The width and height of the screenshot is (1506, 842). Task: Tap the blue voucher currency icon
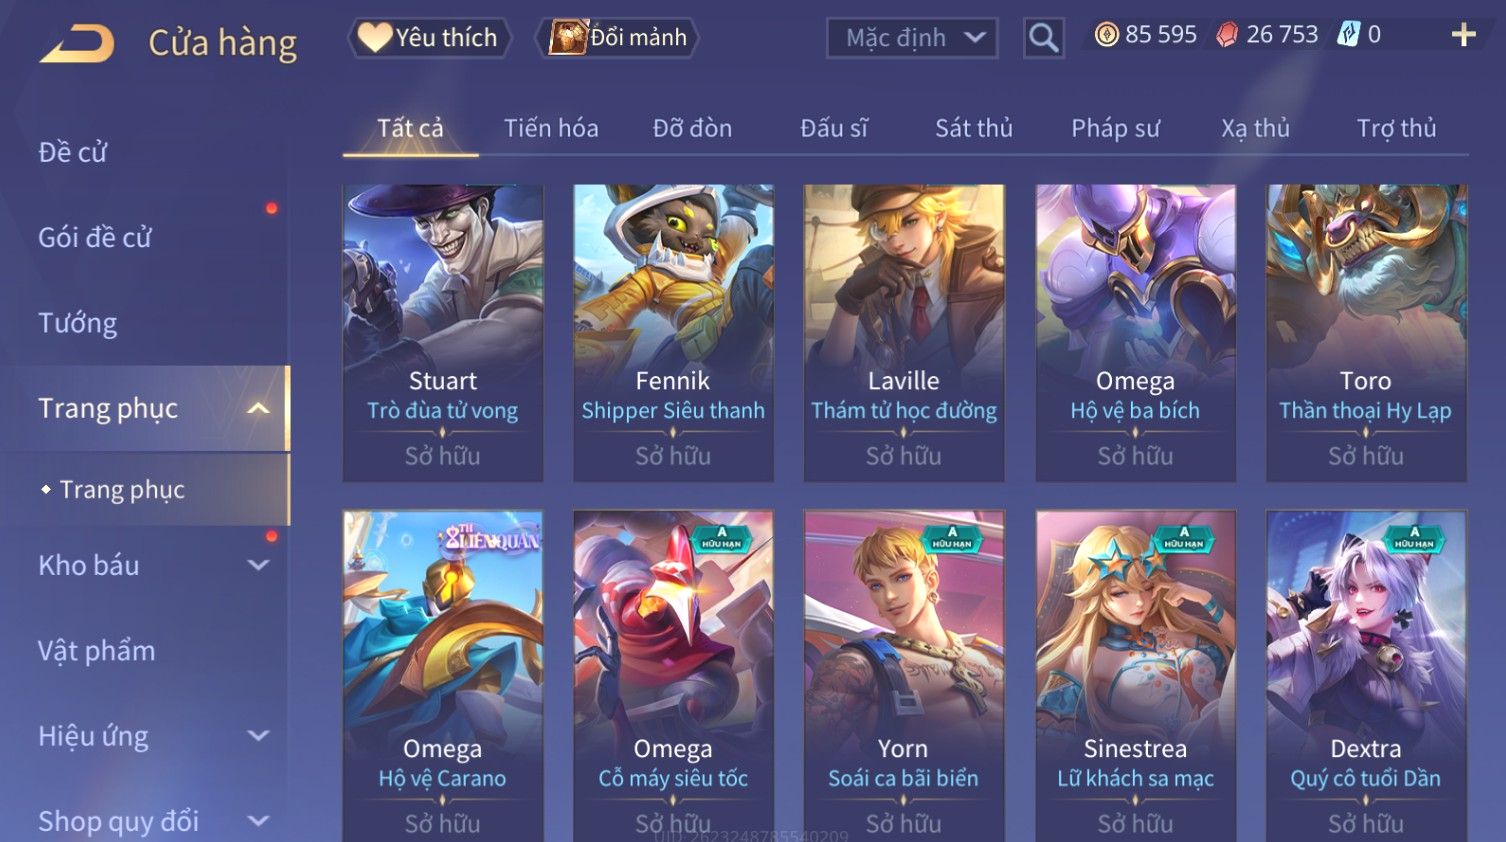click(x=1349, y=35)
